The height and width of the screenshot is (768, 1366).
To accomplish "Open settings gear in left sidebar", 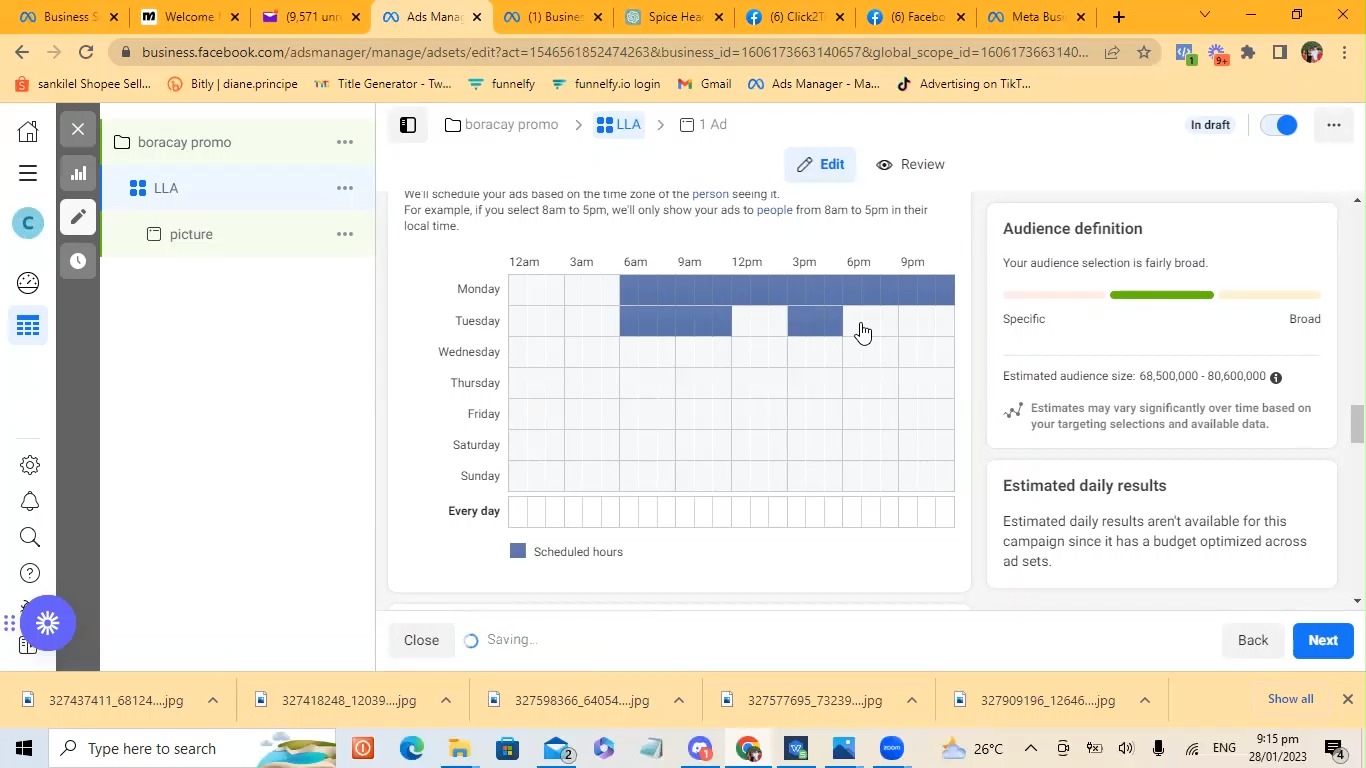I will [30, 464].
